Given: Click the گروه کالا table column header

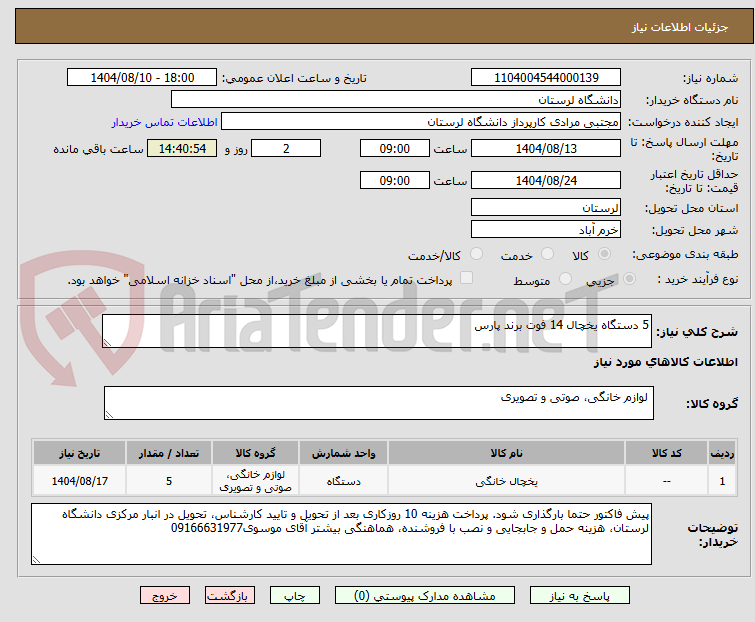Looking at the screenshot, I should click(x=255, y=453).
